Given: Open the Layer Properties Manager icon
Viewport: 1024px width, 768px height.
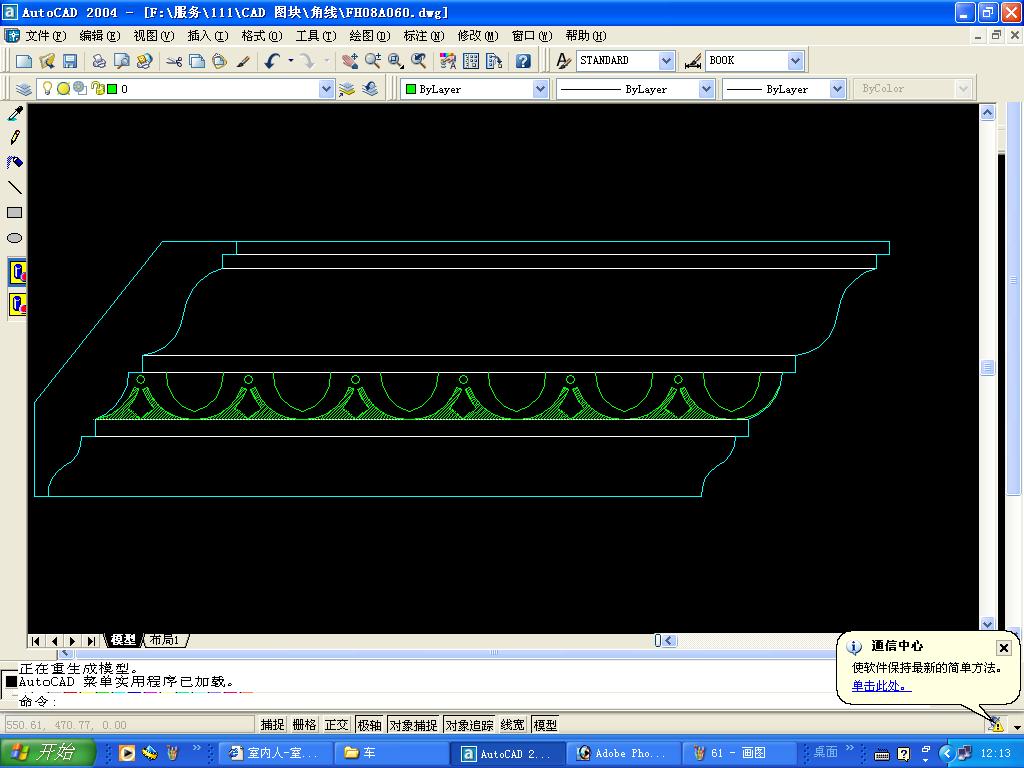Looking at the screenshot, I should point(24,89).
